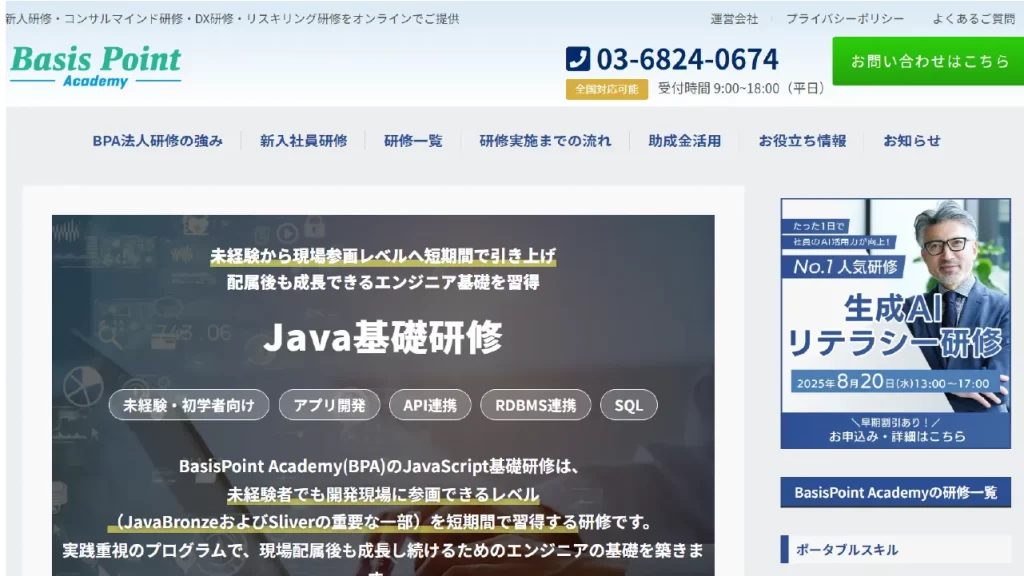Open the プライバシーポリシー link
The width and height of the screenshot is (1024, 576).
tap(843, 17)
